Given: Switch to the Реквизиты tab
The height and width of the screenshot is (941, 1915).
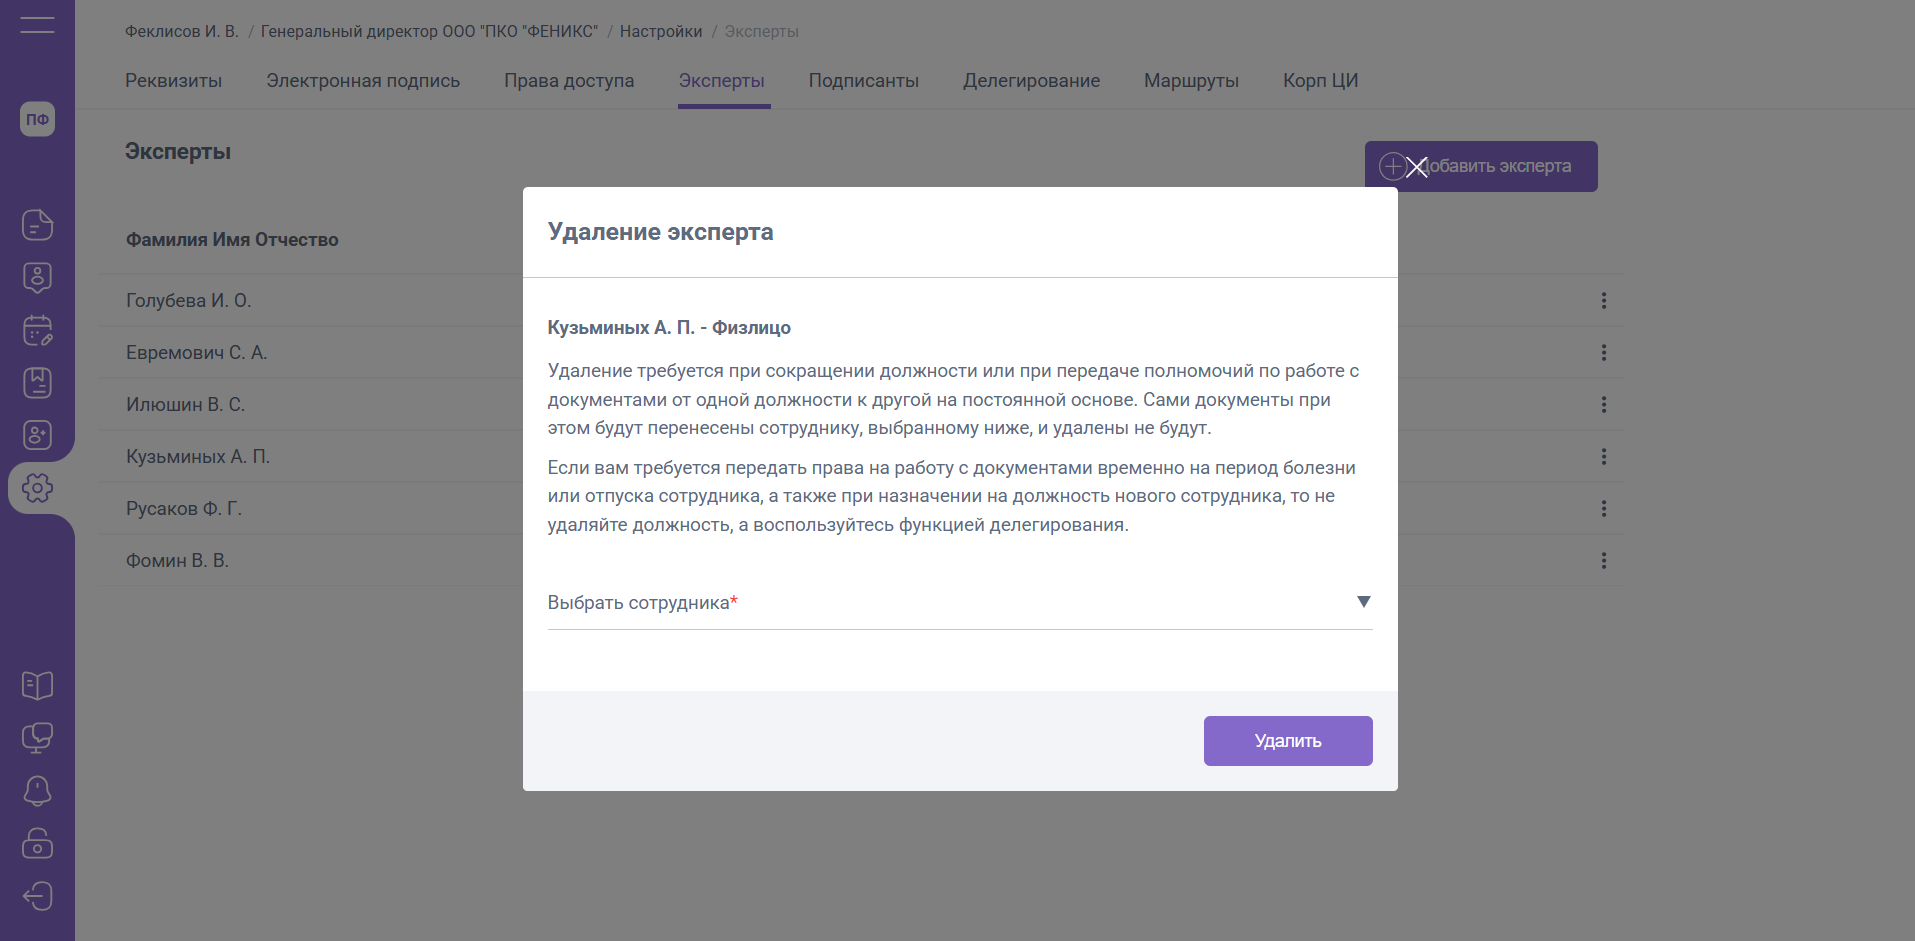Looking at the screenshot, I should (x=173, y=81).
